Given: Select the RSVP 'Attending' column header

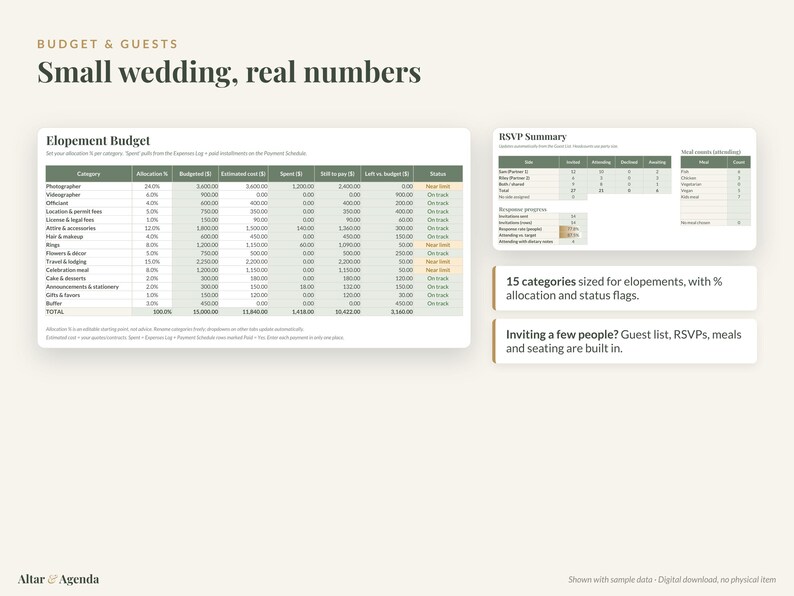Looking at the screenshot, I should point(601,162).
